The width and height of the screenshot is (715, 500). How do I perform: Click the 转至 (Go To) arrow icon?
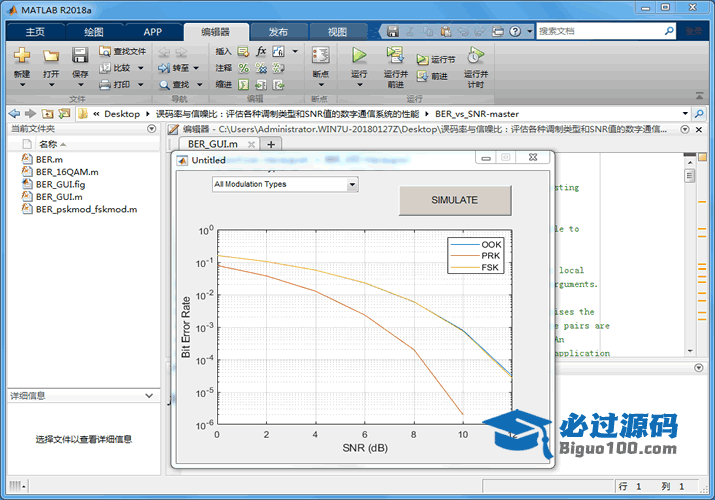pos(164,68)
